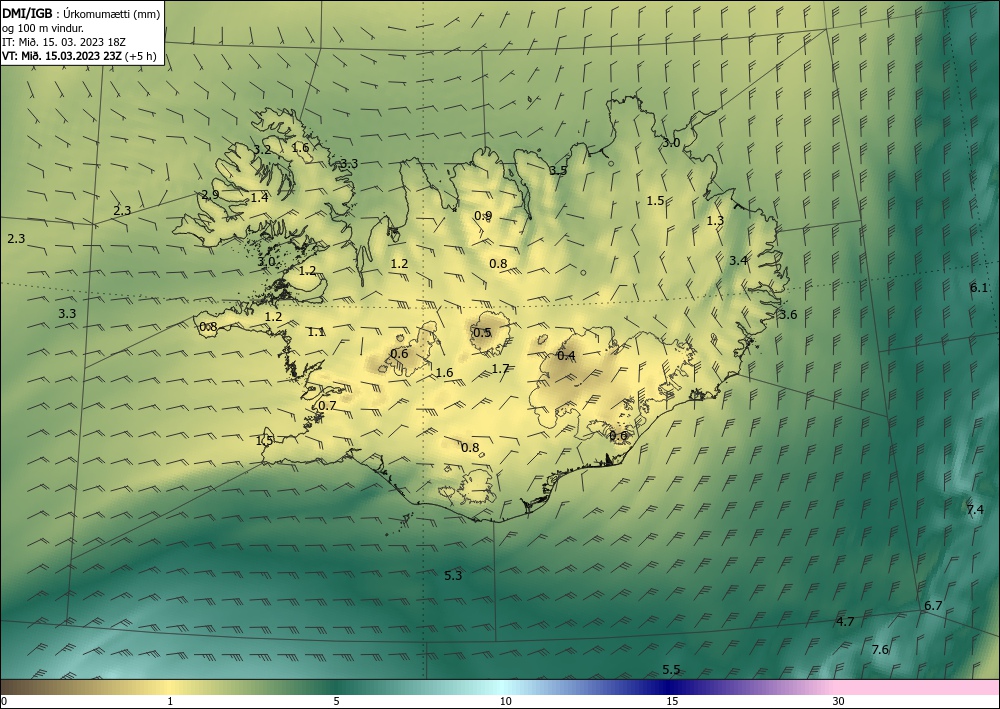This screenshot has width=1000, height=709.
Task: Select the Úrkomumætti (mm) label
Action: 112,14
